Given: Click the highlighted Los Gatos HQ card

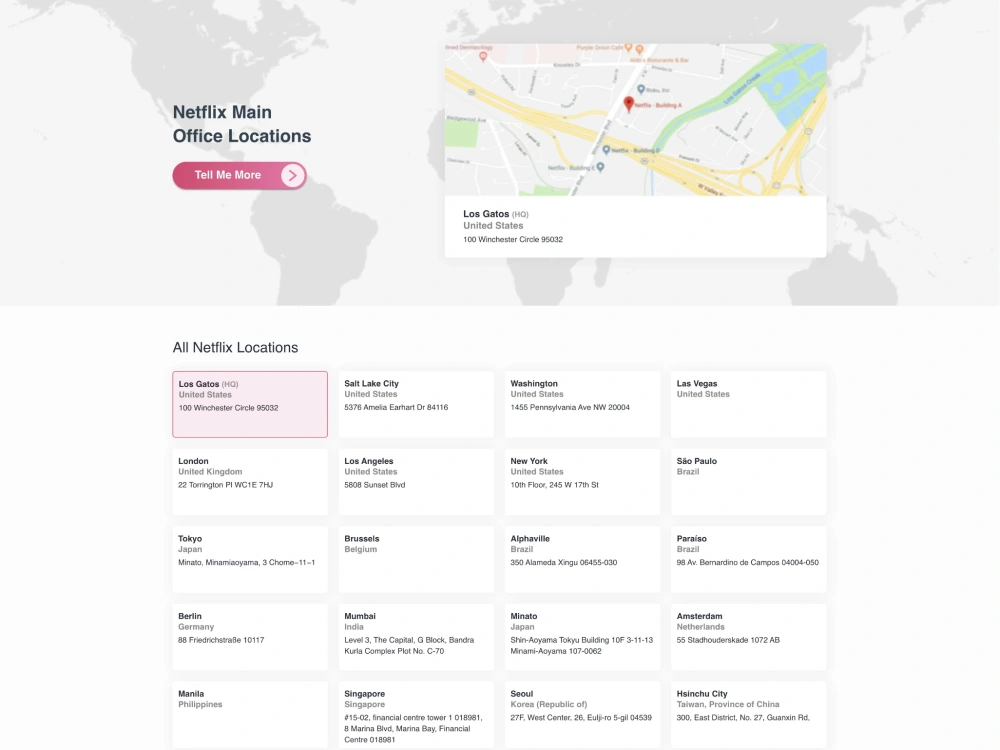Looking at the screenshot, I should (249, 403).
